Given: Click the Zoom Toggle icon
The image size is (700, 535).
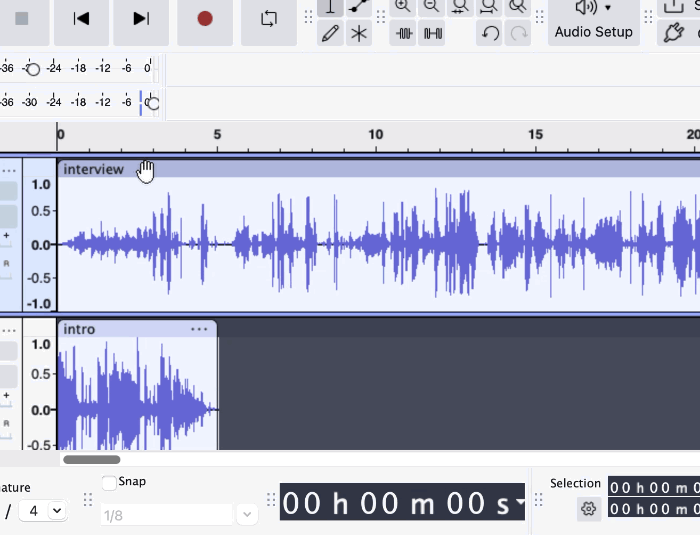Looking at the screenshot, I should tap(517, 7).
